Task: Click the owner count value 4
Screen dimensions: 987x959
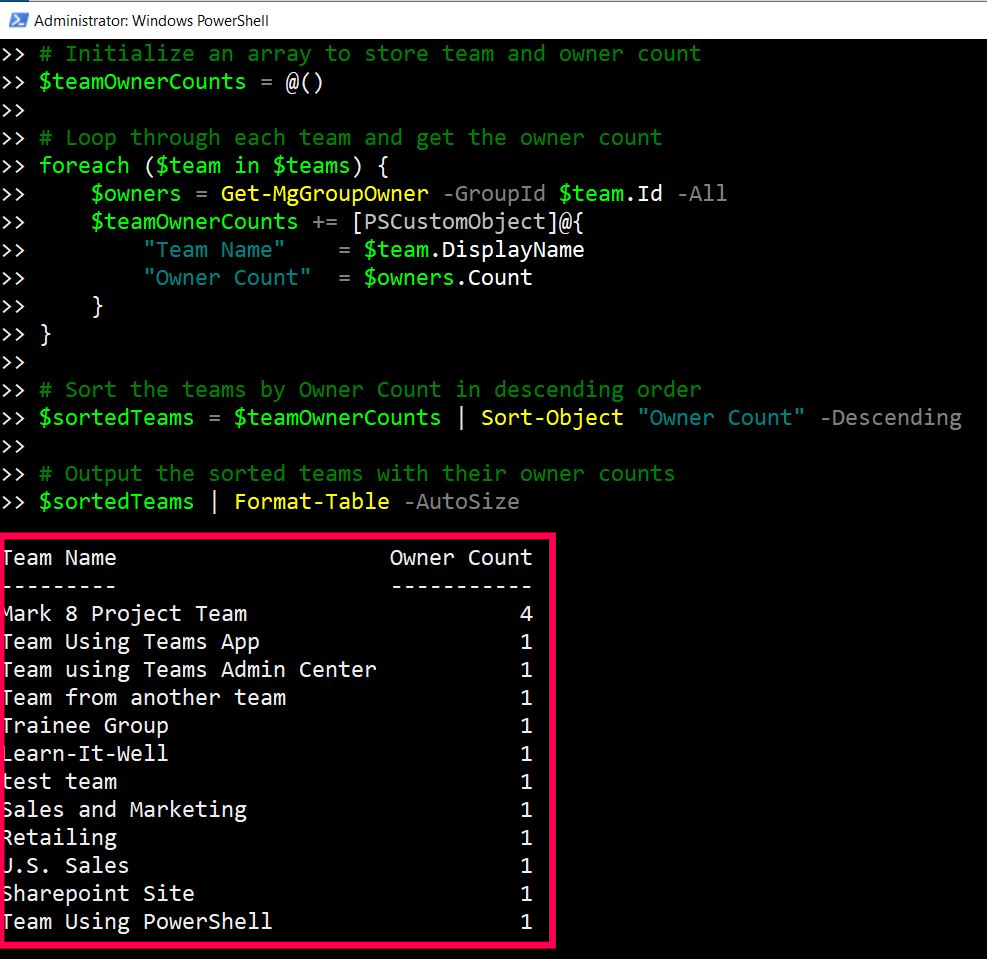Action: (x=526, y=614)
